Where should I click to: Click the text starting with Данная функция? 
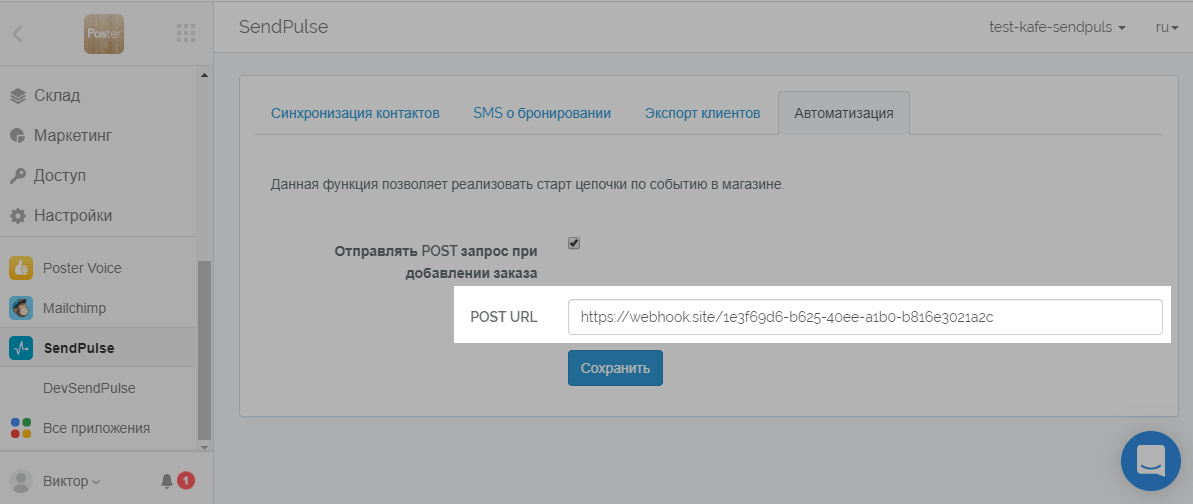pos(527,185)
